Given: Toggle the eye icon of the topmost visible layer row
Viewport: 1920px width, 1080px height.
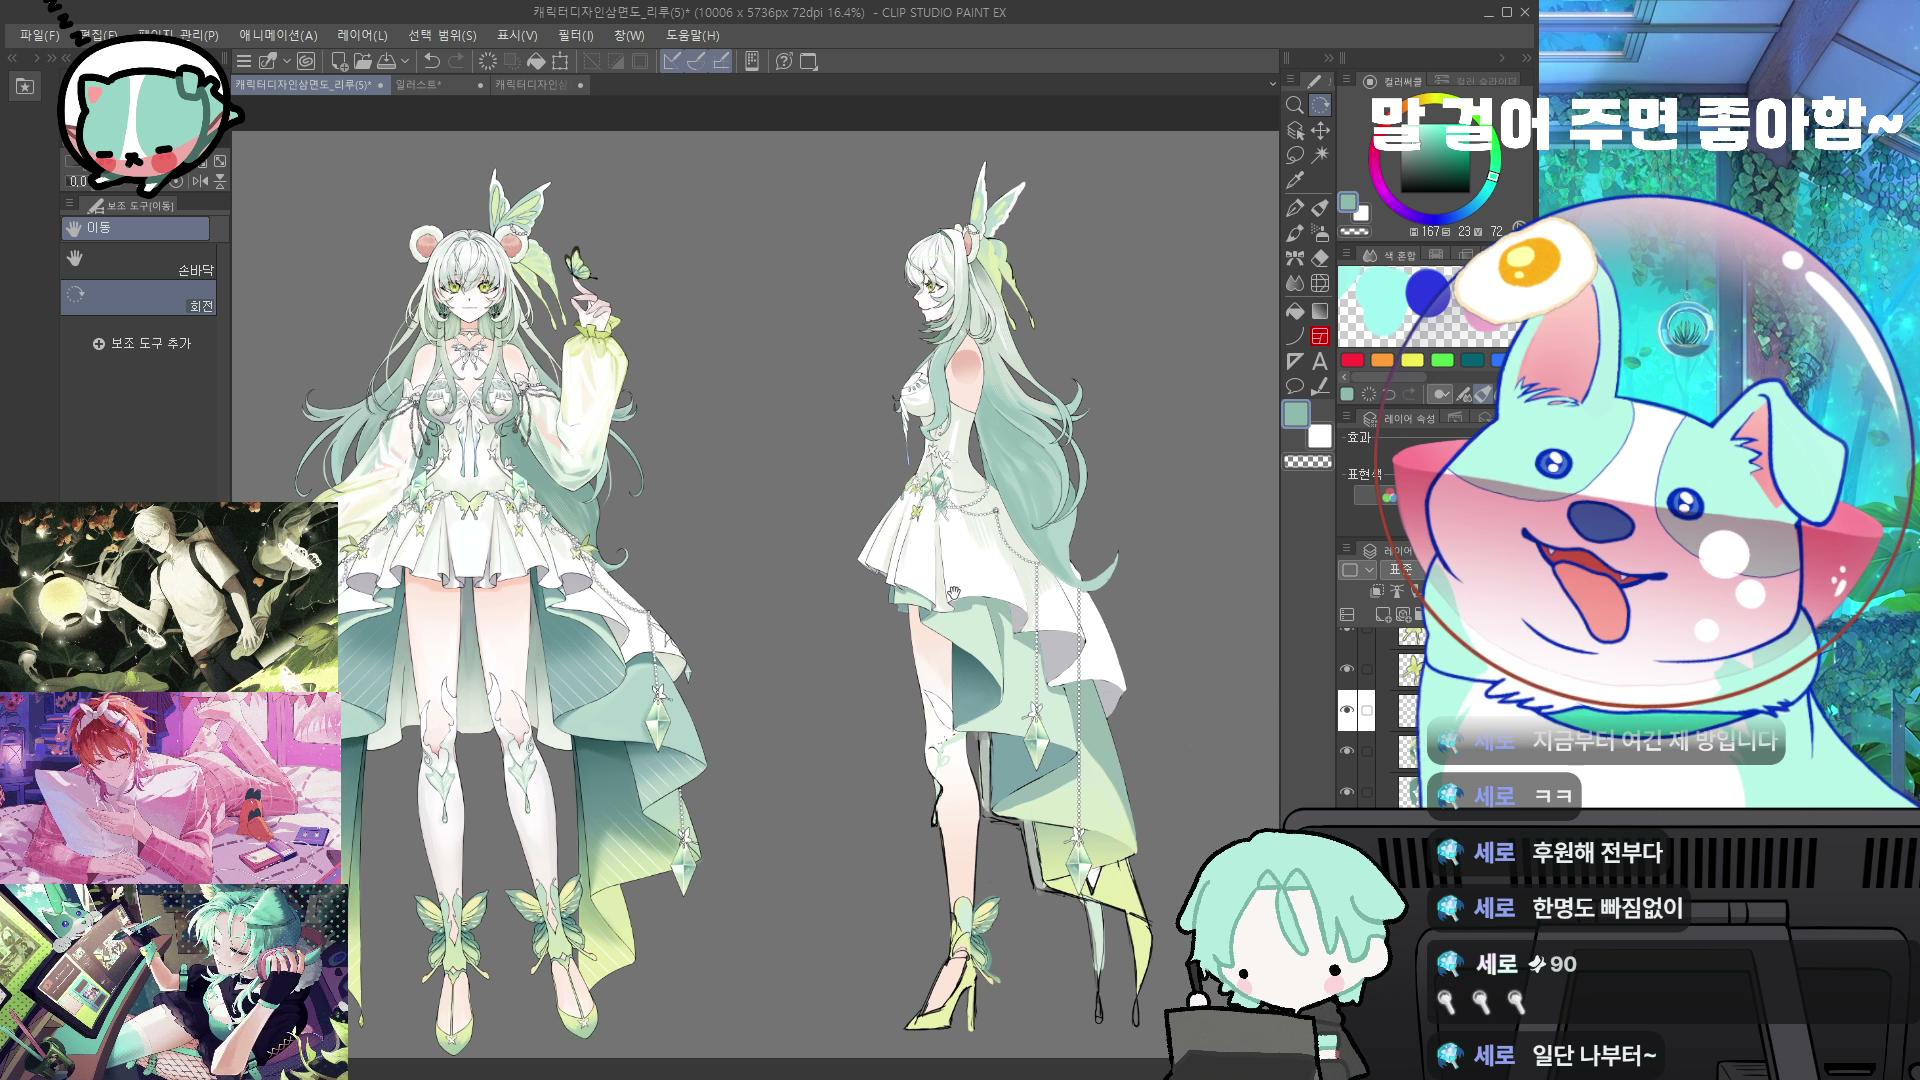Looking at the screenshot, I should [x=1347, y=669].
